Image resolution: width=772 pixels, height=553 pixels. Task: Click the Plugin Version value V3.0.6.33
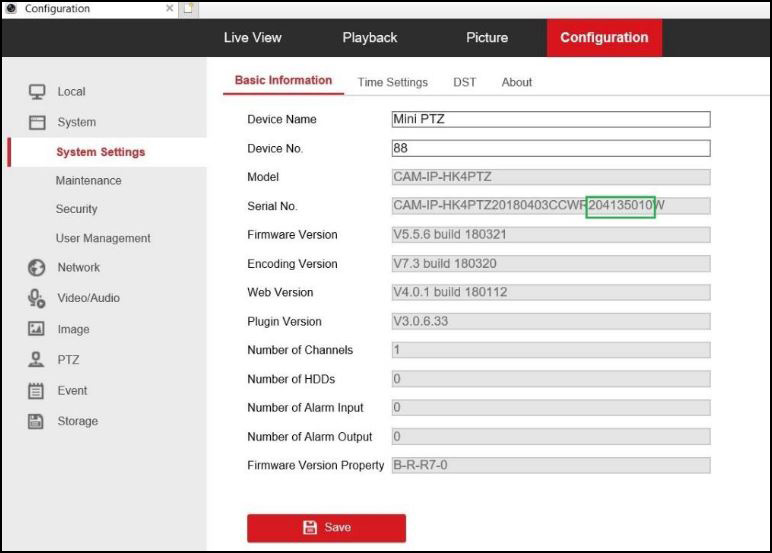[x=551, y=321]
